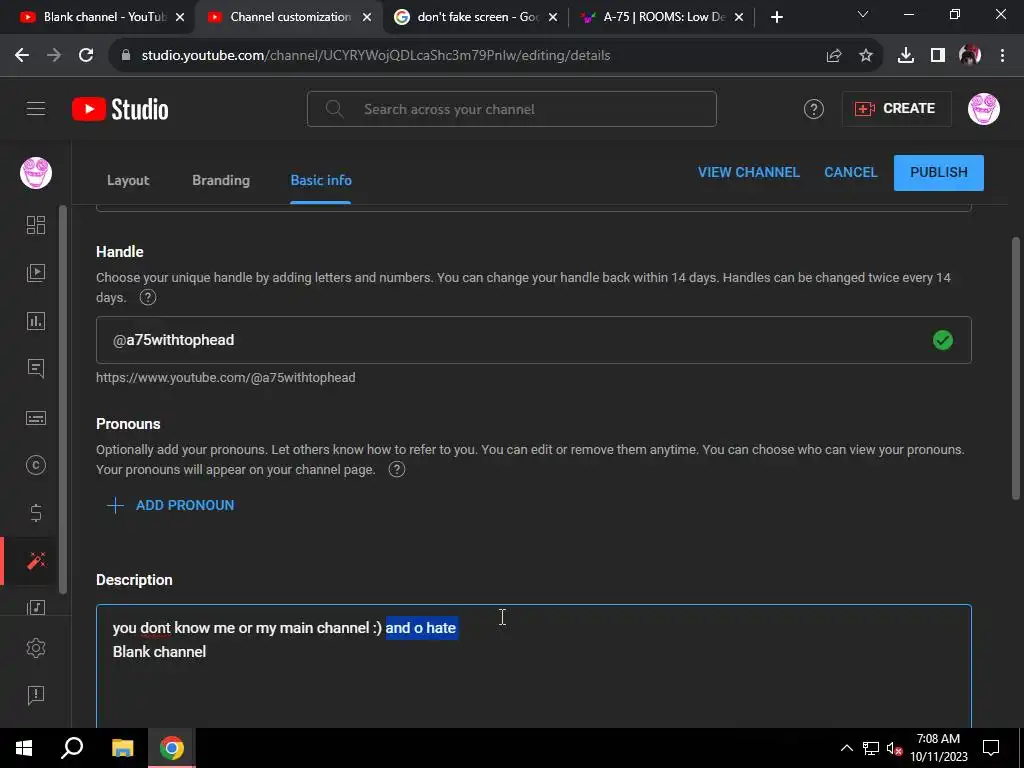This screenshot has height=768, width=1024.
Task: Open Chrome profile avatar
Action: coord(970,56)
